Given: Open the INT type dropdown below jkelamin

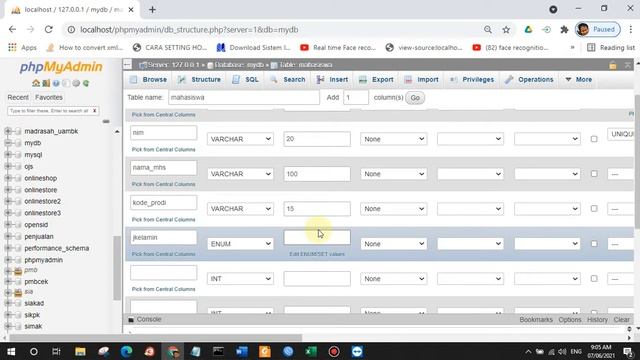Looking at the screenshot, I should 240,278.
